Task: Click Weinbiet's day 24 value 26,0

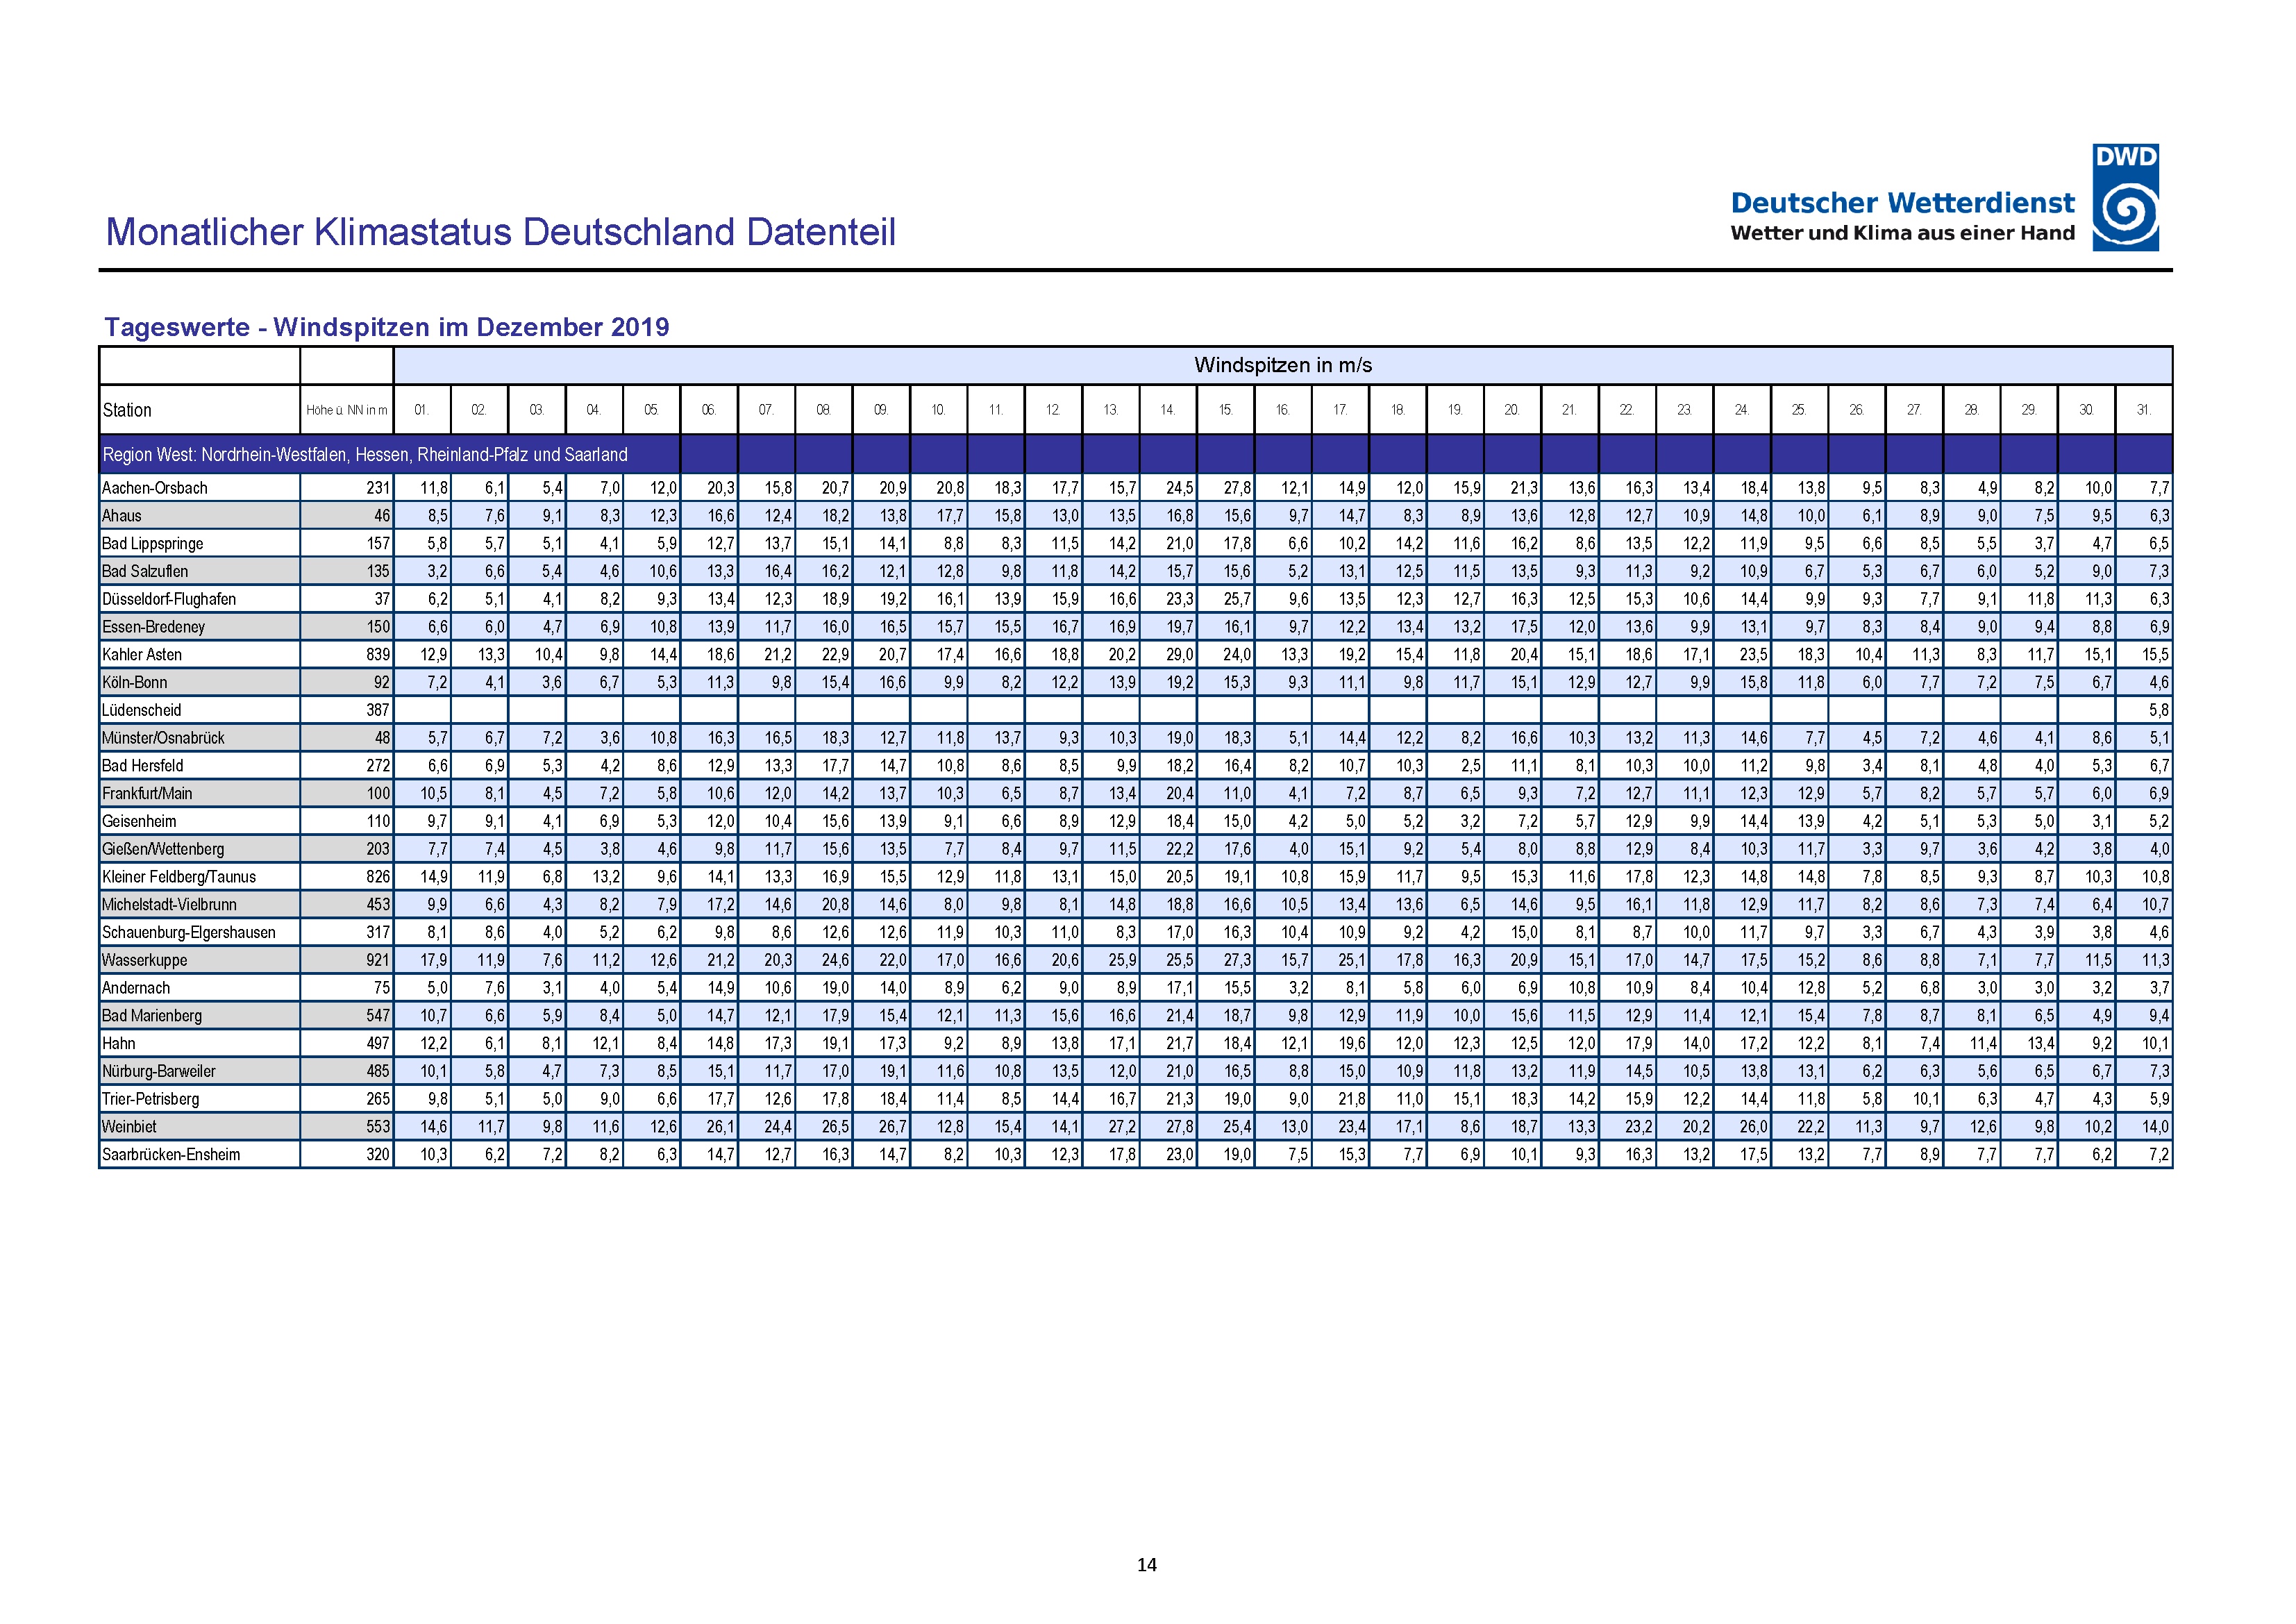Action: 1753,1127
